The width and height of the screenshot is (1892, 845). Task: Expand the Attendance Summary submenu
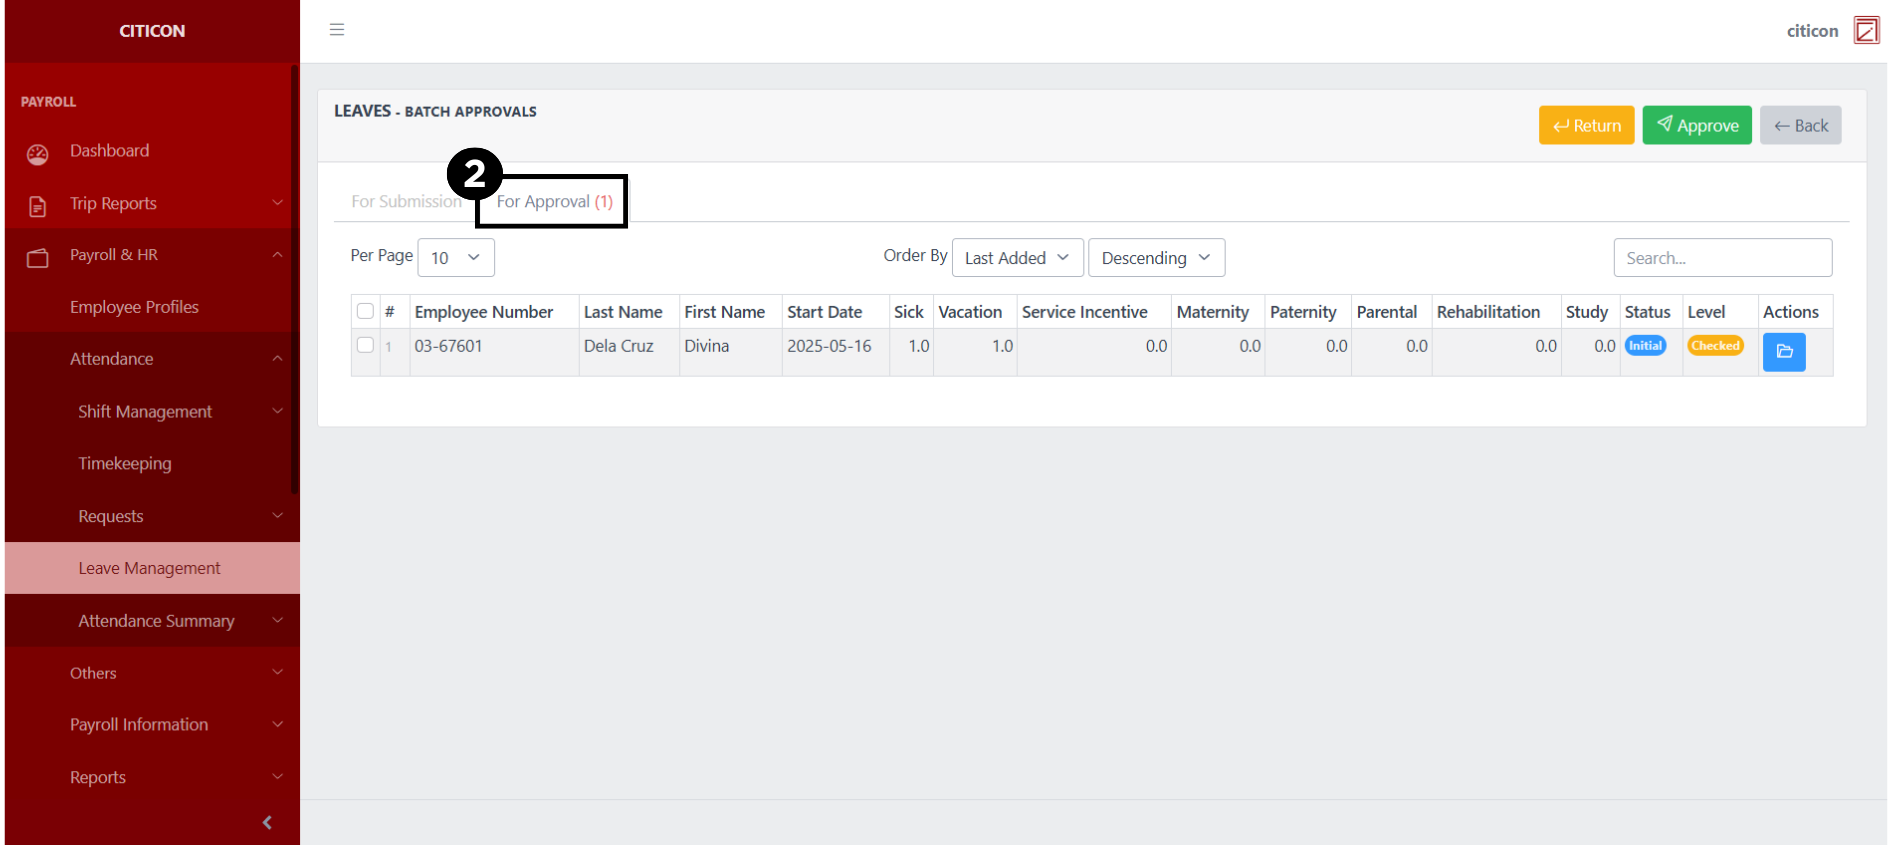(157, 621)
